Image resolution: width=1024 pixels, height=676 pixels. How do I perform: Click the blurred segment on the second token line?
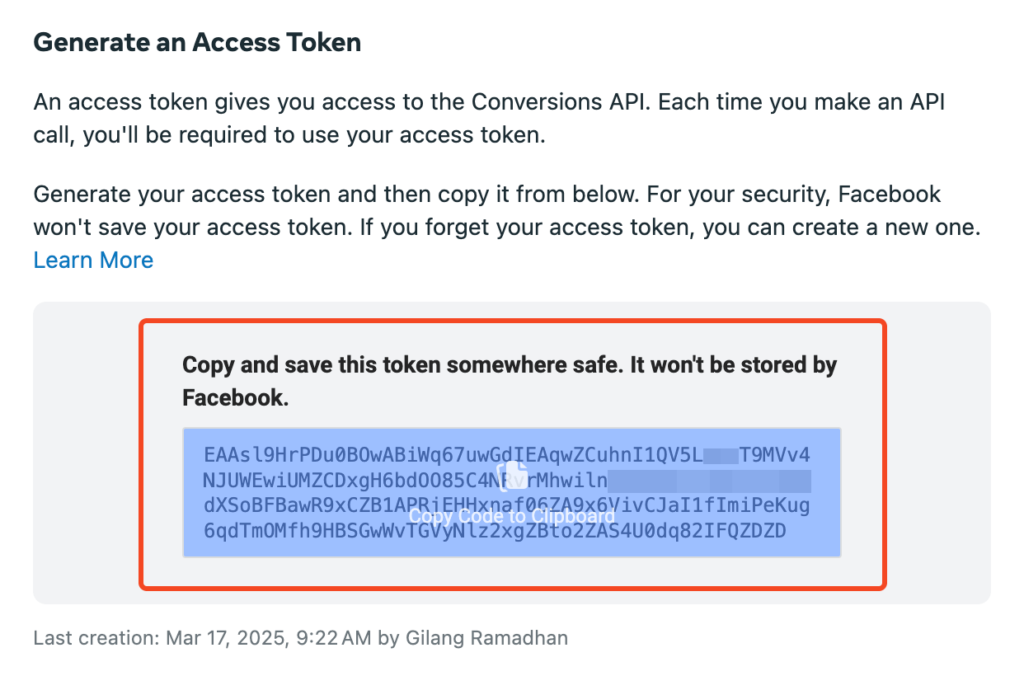(x=710, y=479)
